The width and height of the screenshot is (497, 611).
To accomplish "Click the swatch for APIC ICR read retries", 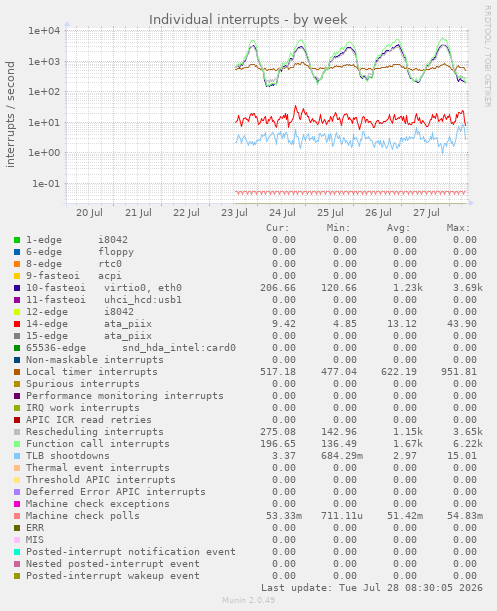I will pos(17,420).
